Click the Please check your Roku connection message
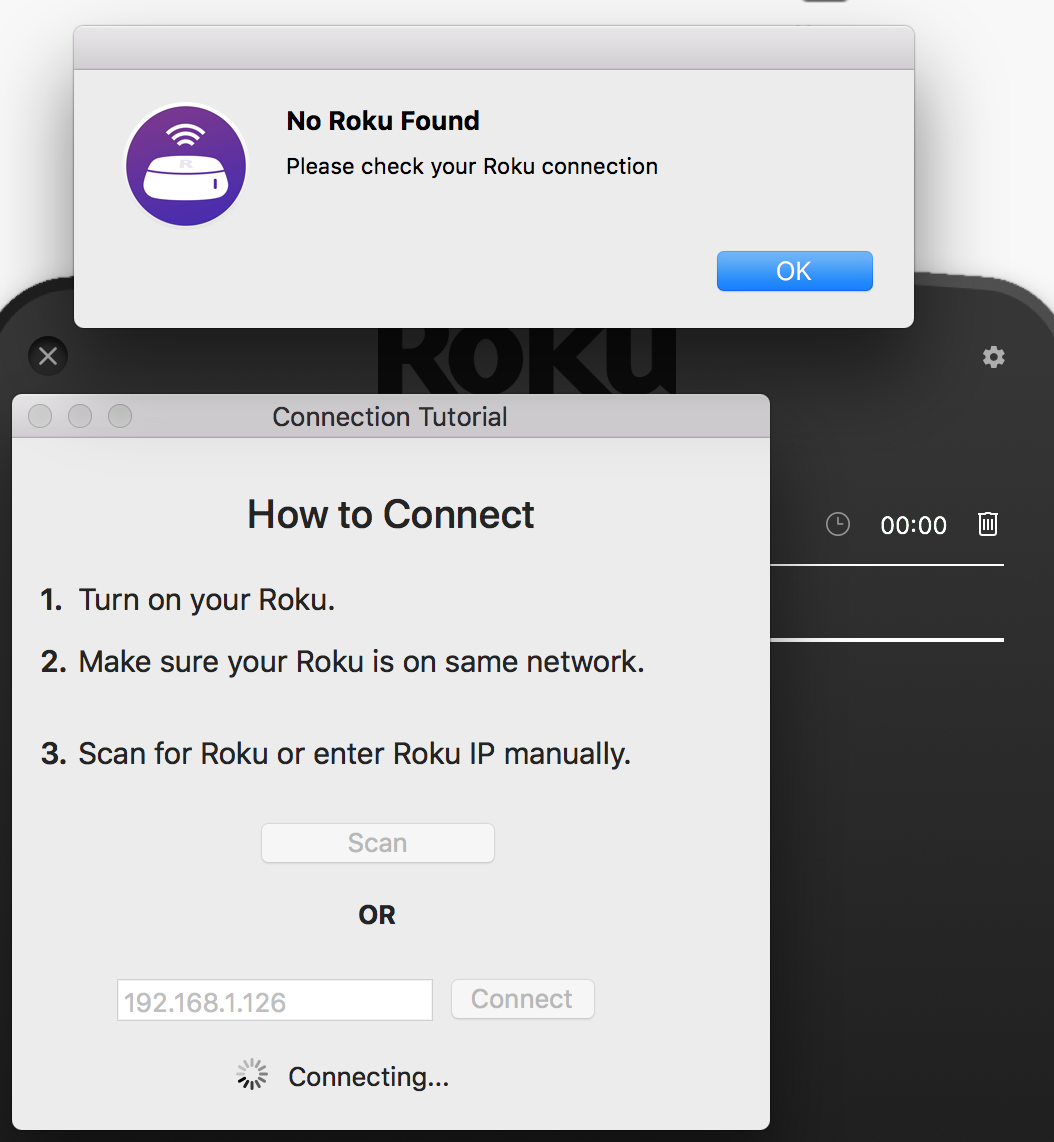This screenshot has width=1054, height=1142. pyautogui.click(x=472, y=166)
